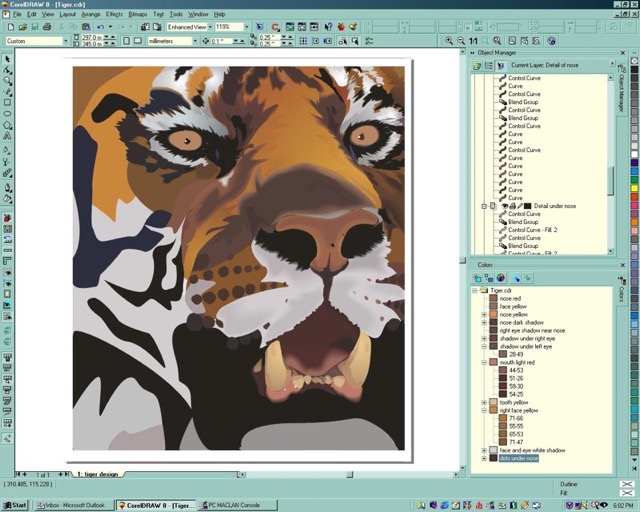Open the Bitmaps menu
This screenshot has width=640, height=512.
pyautogui.click(x=138, y=14)
